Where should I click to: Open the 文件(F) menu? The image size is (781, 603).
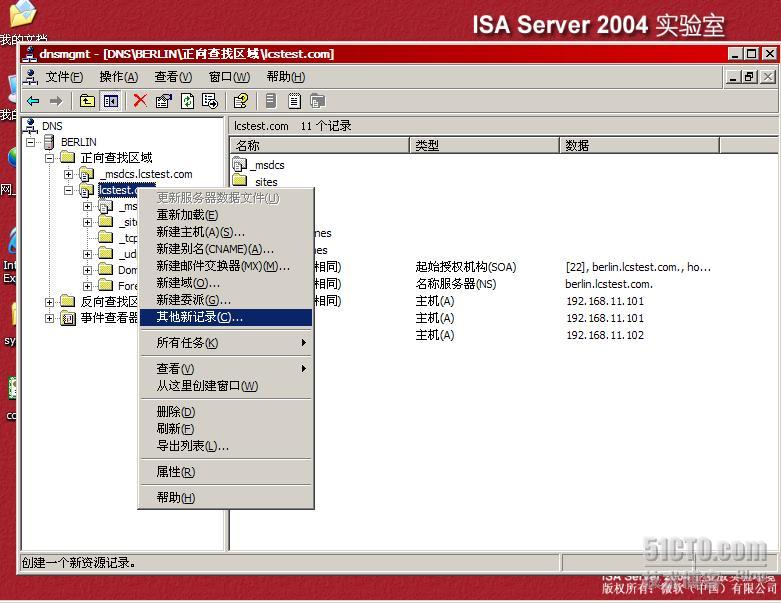[64, 77]
